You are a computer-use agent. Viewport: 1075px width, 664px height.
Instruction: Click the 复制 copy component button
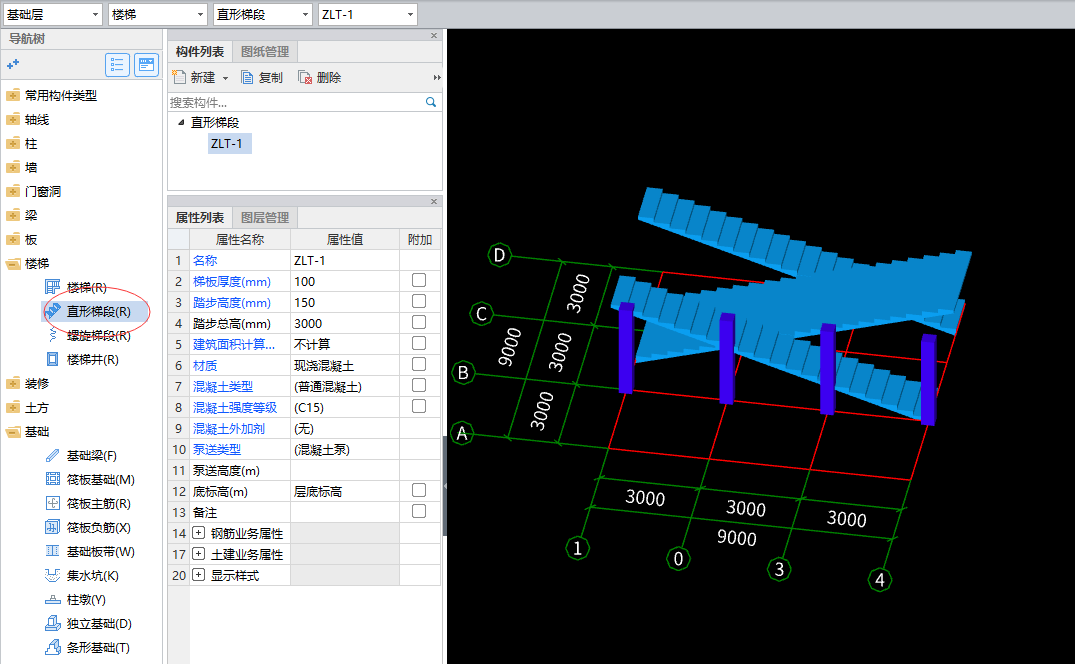pos(262,77)
